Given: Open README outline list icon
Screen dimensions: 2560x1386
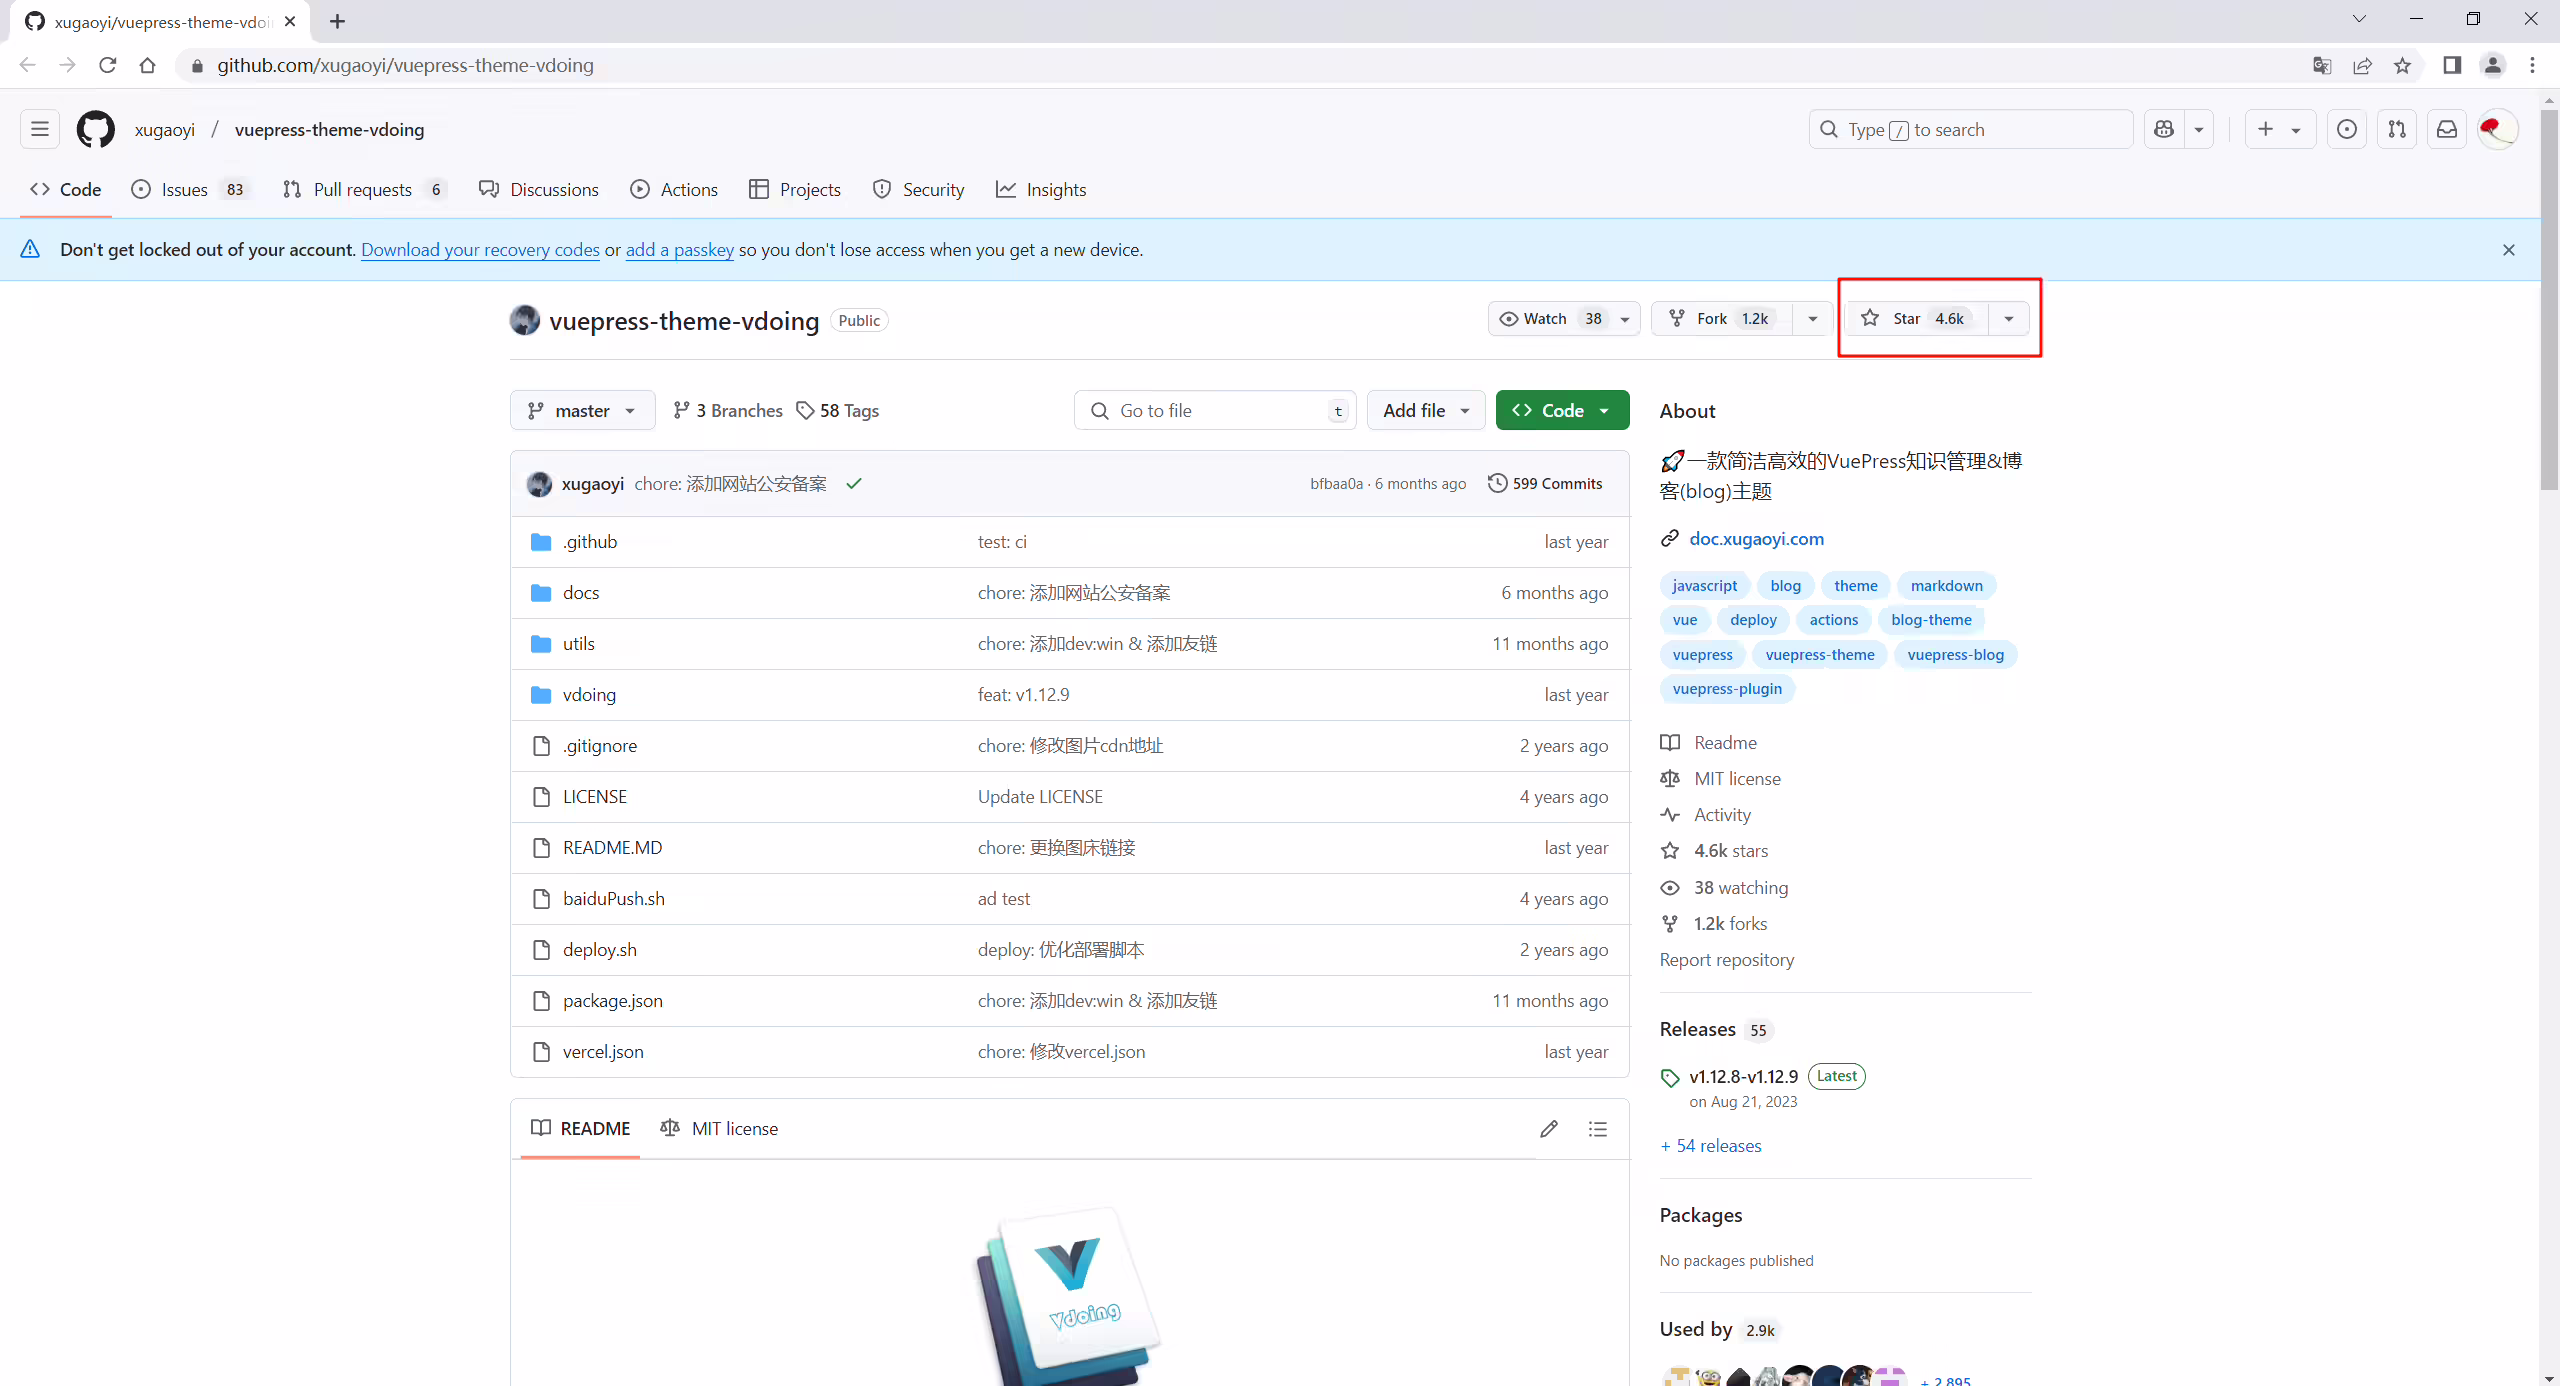Looking at the screenshot, I should pyautogui.click(x=1598, y=1129).
